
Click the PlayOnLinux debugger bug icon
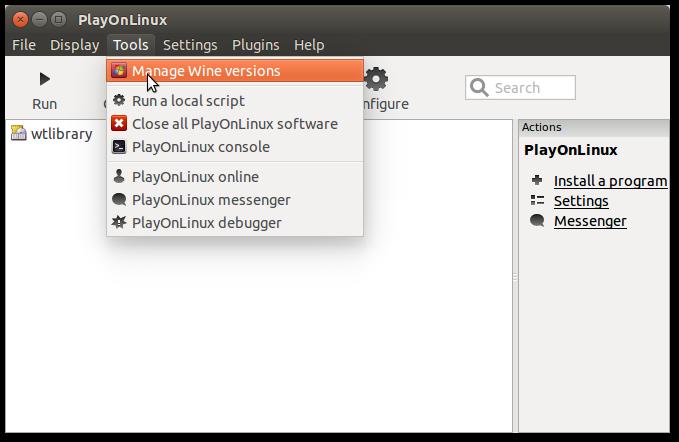coord(119,223)
